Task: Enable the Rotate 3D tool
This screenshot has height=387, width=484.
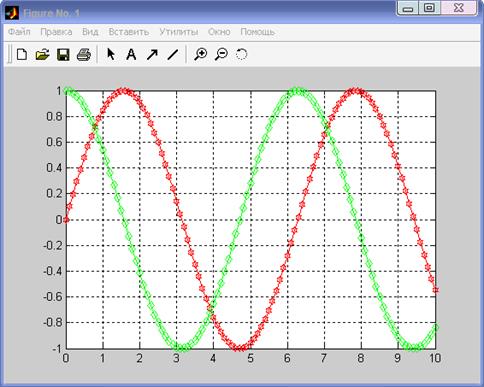Action: point(241,54)
